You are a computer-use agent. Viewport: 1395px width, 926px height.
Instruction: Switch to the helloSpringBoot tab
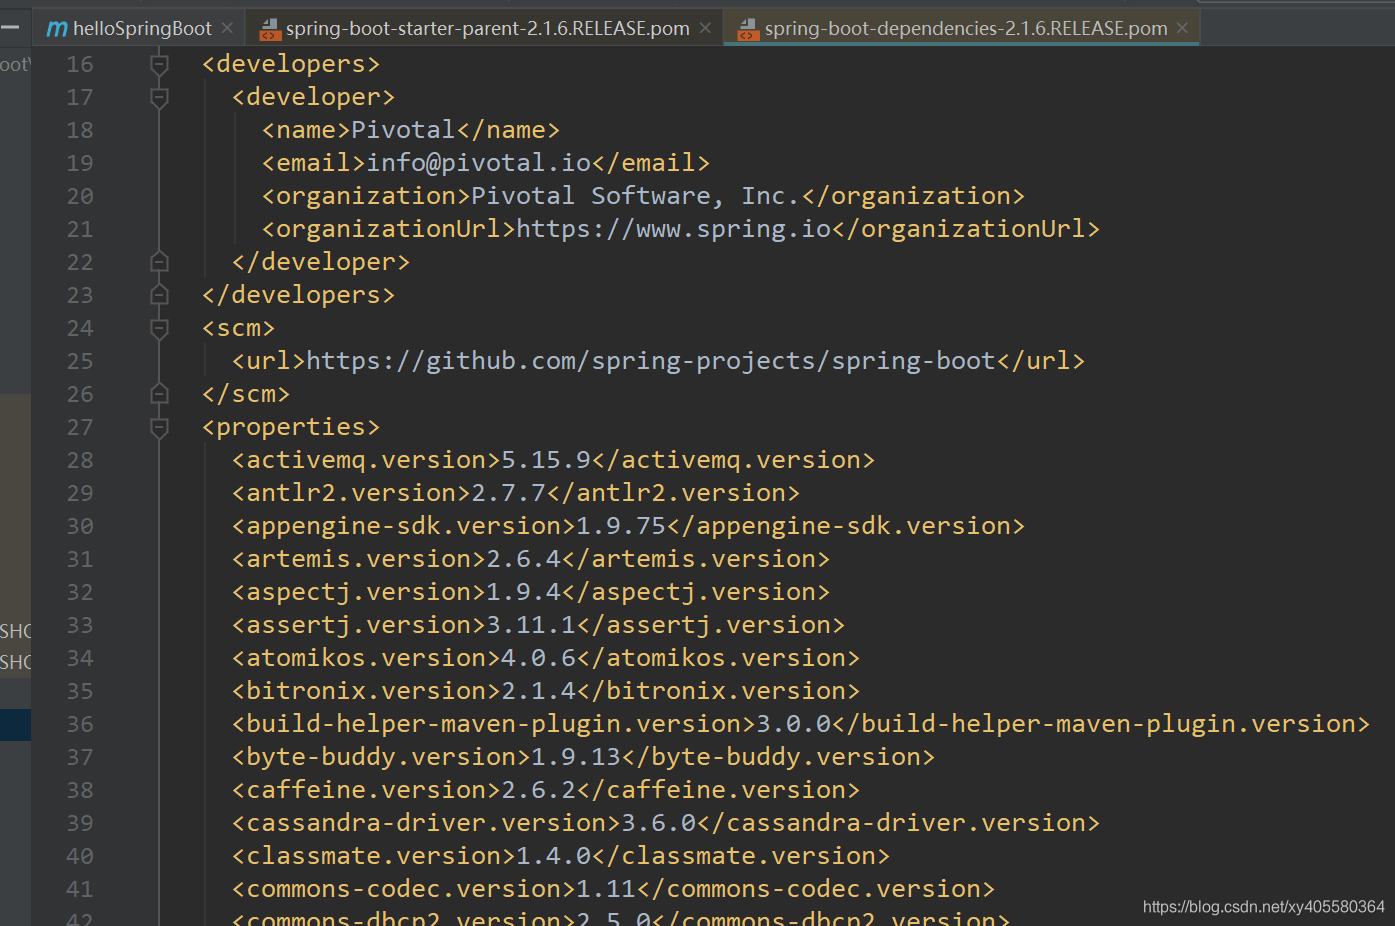coord(141,28)
